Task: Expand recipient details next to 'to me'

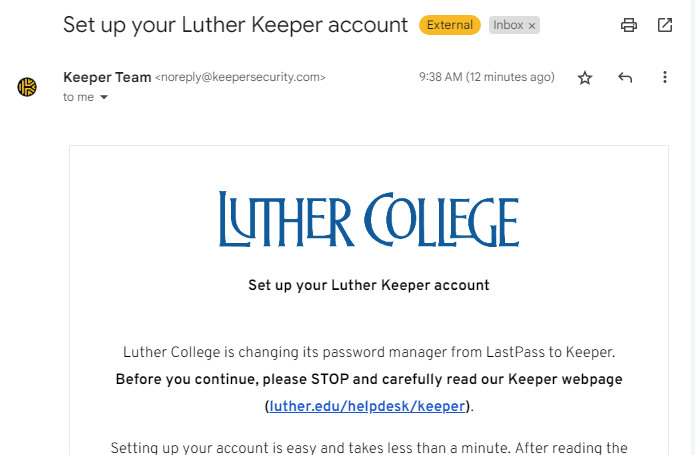Action: point(104,97)
